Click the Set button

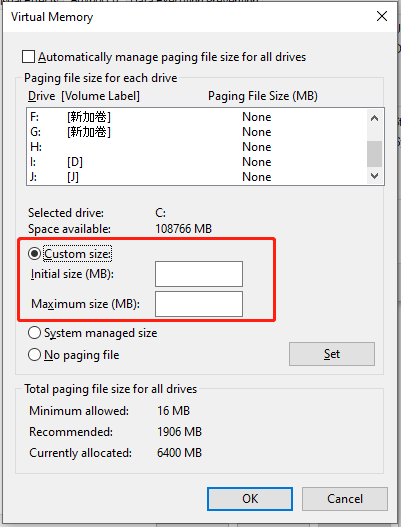coord(332,354)
